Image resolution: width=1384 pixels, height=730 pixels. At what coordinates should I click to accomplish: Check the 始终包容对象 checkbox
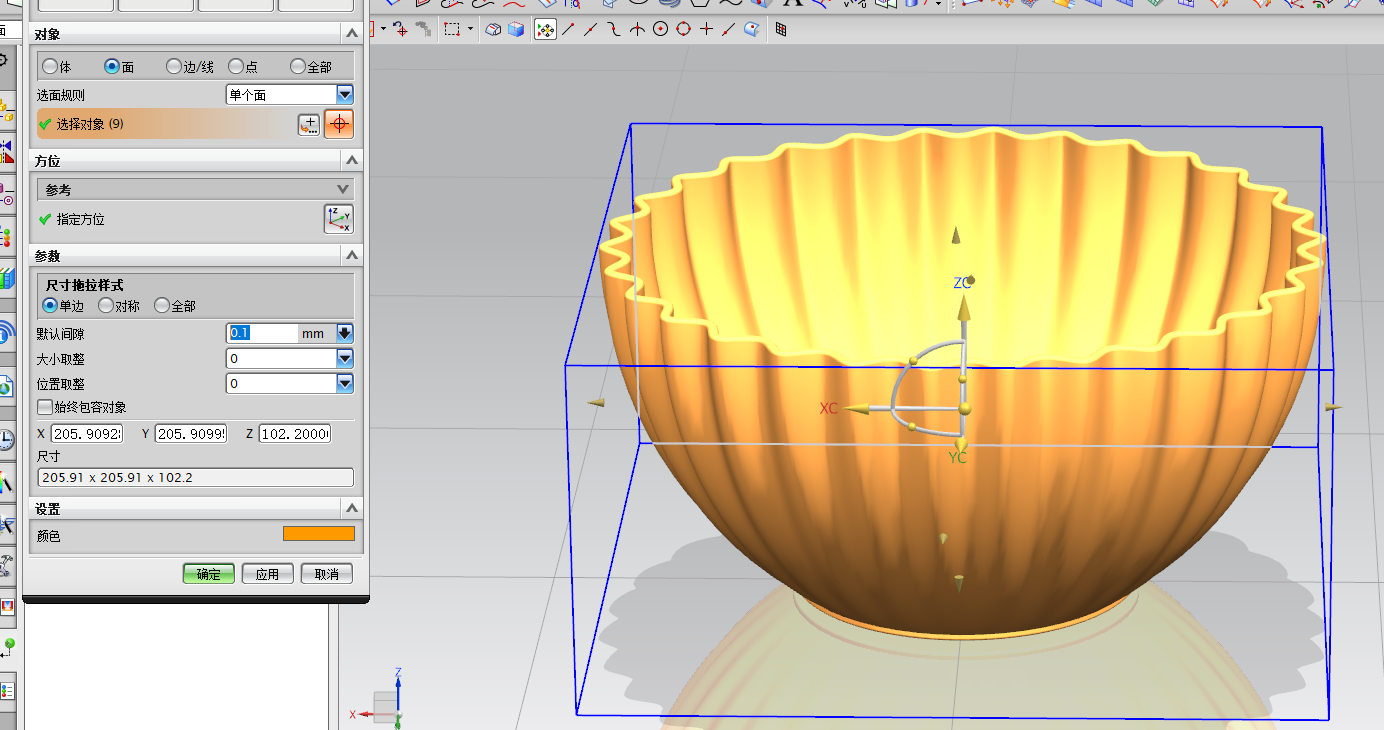click(x=45, y=407)
